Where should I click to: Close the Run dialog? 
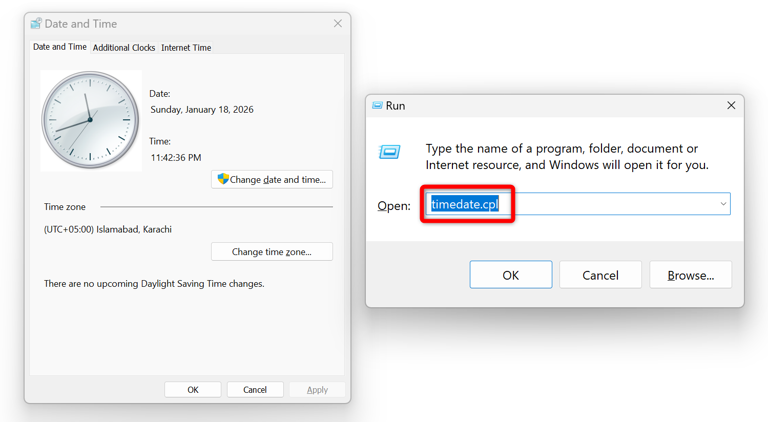point(731,105)
